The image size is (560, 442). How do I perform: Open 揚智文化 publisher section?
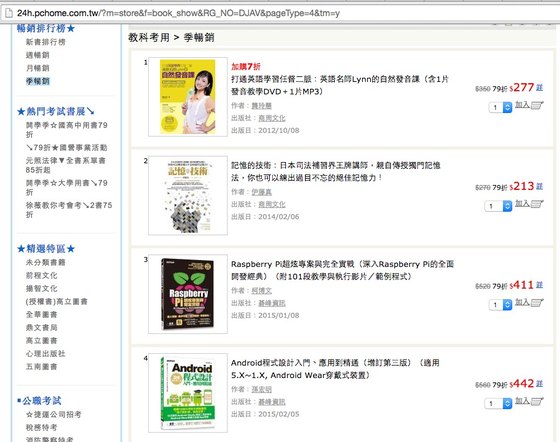[41, 288]
